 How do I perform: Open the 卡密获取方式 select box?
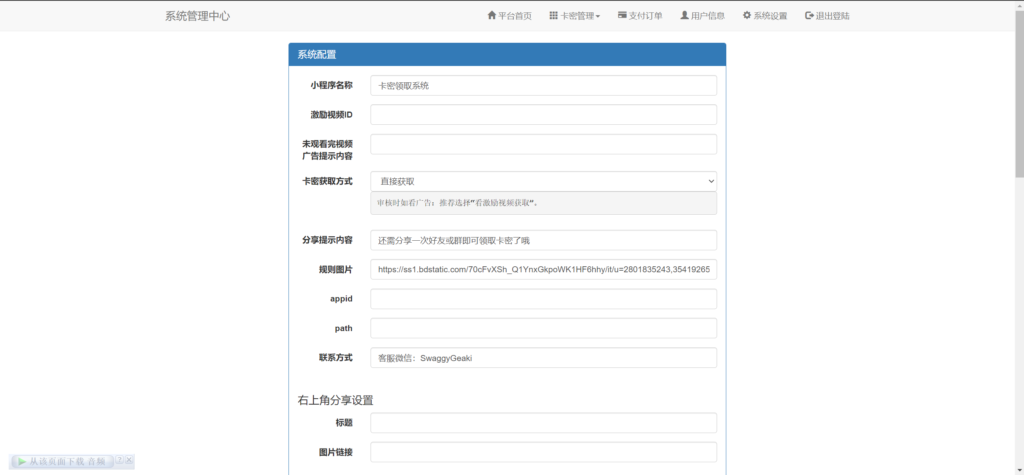tap(543, 181)
